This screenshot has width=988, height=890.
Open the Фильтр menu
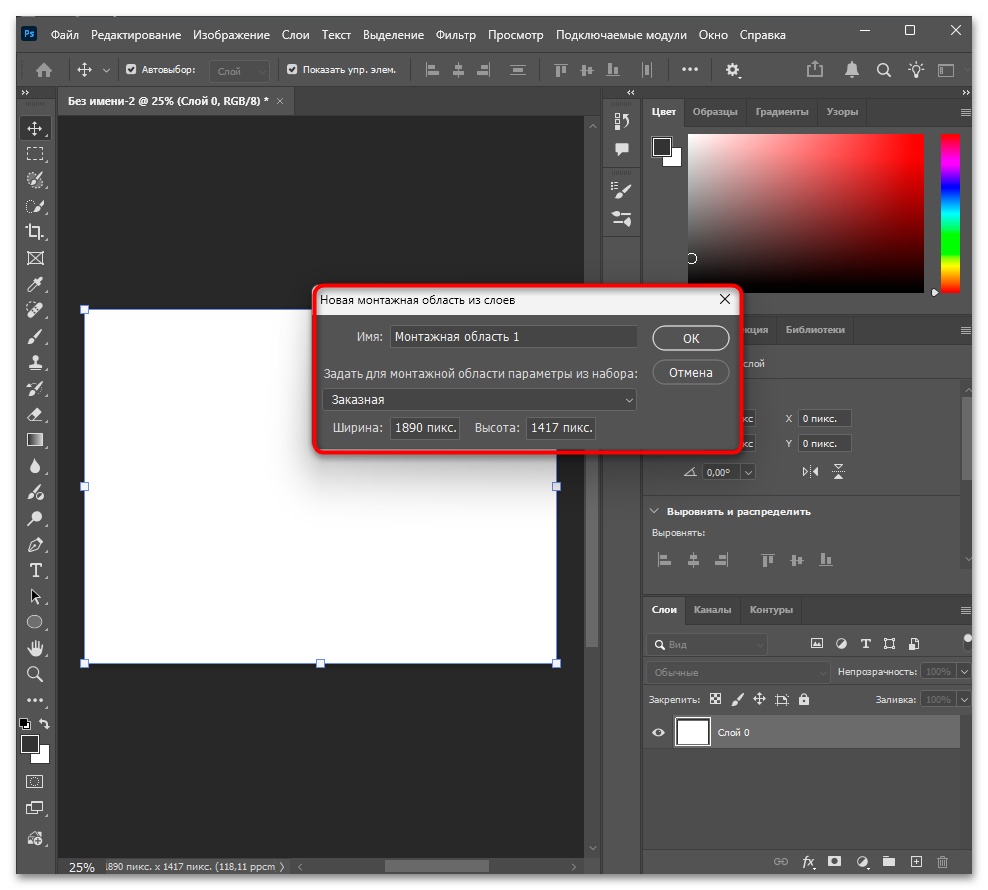[456, 35]
